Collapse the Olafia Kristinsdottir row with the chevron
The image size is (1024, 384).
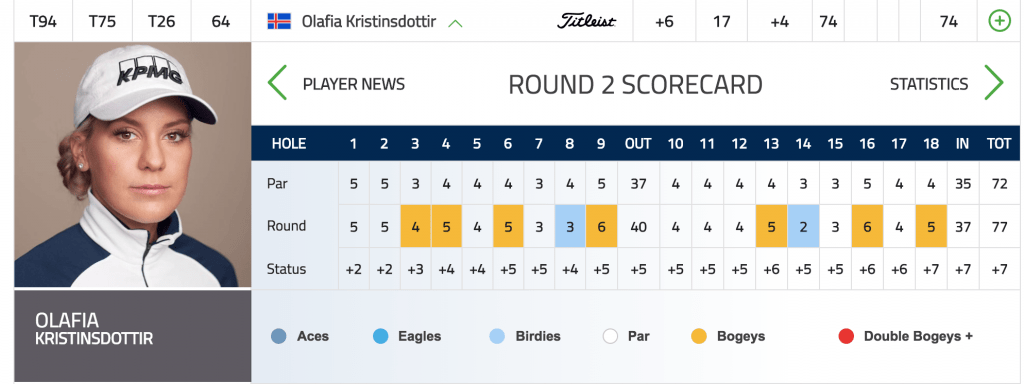click(455, 24)
